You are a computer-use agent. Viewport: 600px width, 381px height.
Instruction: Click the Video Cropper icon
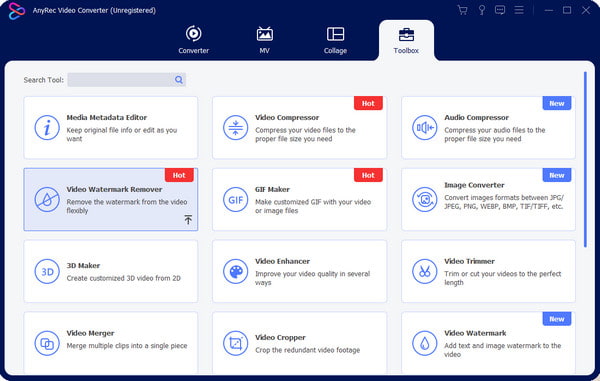[235, 344]
